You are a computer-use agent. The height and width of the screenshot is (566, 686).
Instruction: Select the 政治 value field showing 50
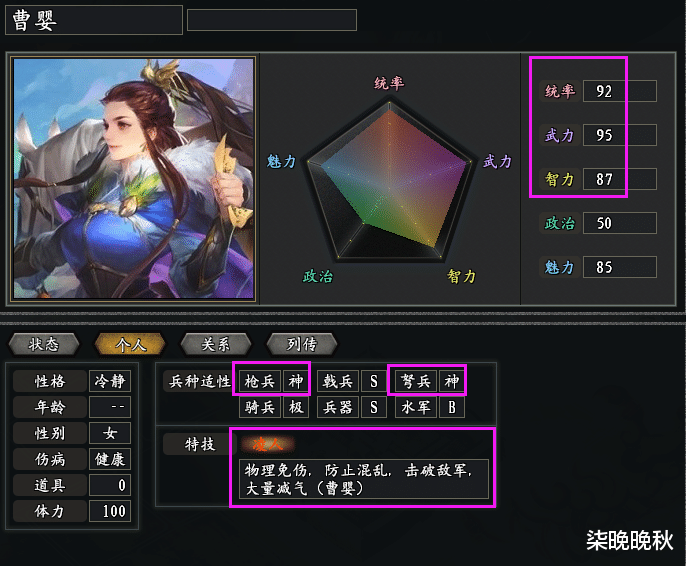click(x=620, y=223)
